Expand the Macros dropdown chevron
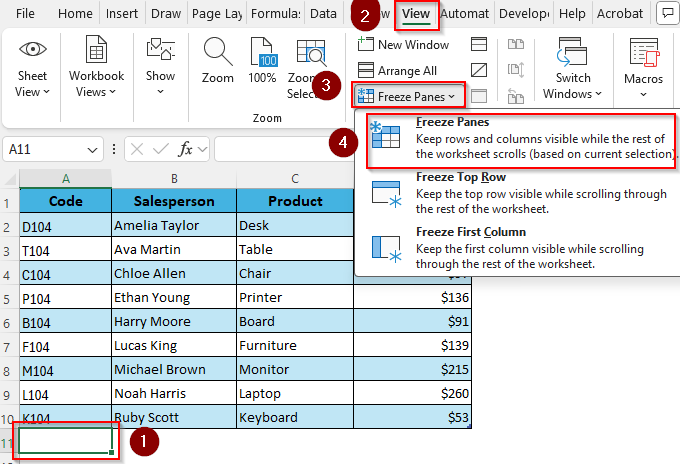The width and height of the screenshot is (680, 464). point(644,94)
